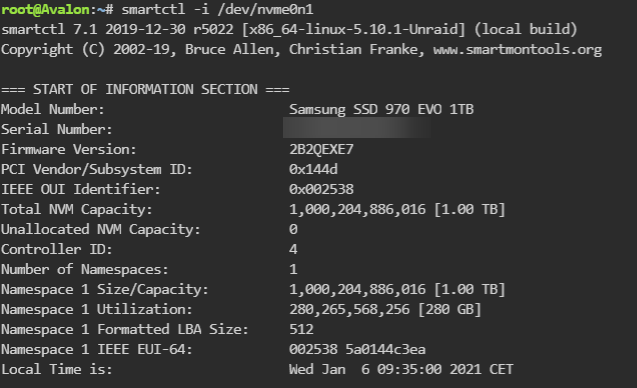Screen dimensions: 637x388
Task: Click the smartctl 7.1 version line
Action: (289, 29)
